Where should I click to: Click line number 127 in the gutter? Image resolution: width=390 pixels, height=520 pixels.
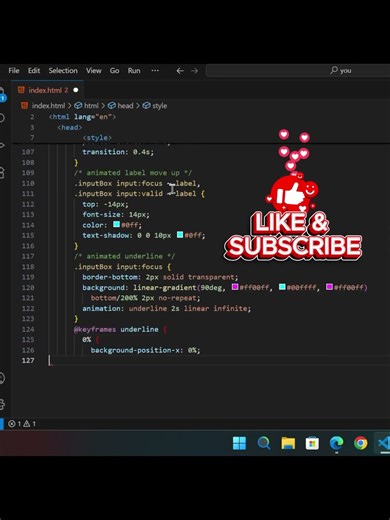tap(28, 360)
